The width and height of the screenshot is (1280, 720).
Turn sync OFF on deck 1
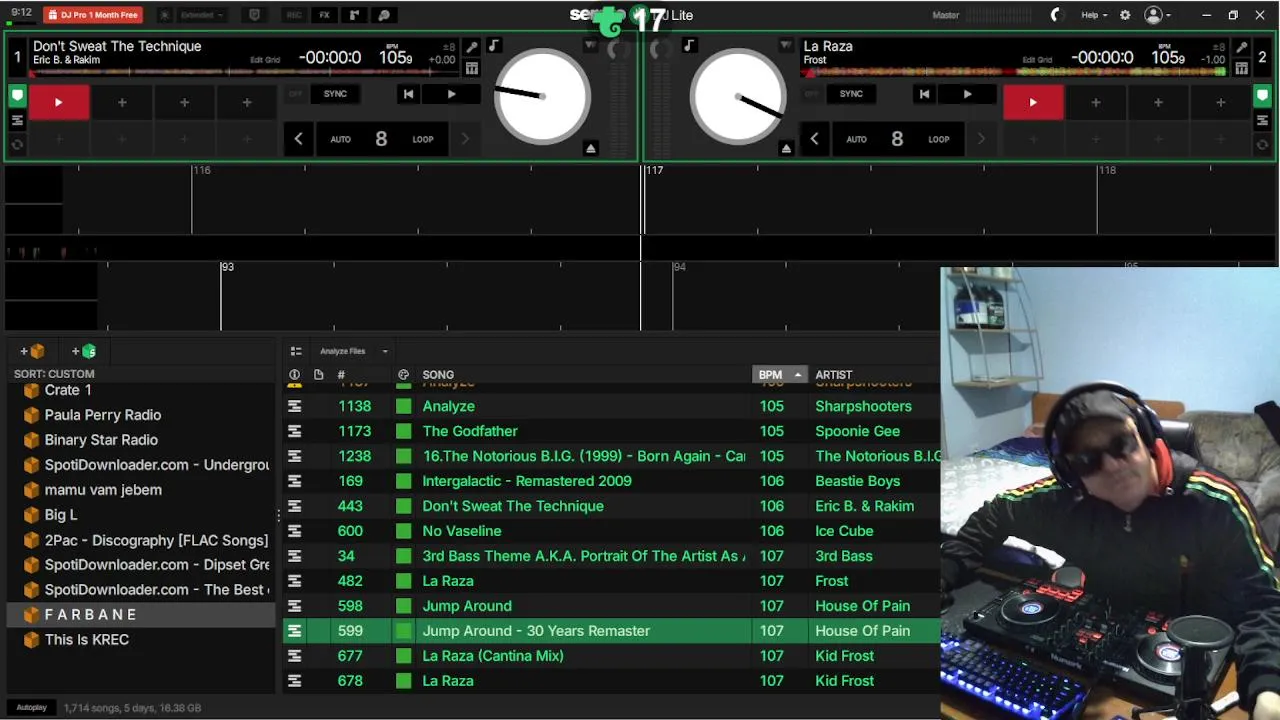[x=295, y=94]
